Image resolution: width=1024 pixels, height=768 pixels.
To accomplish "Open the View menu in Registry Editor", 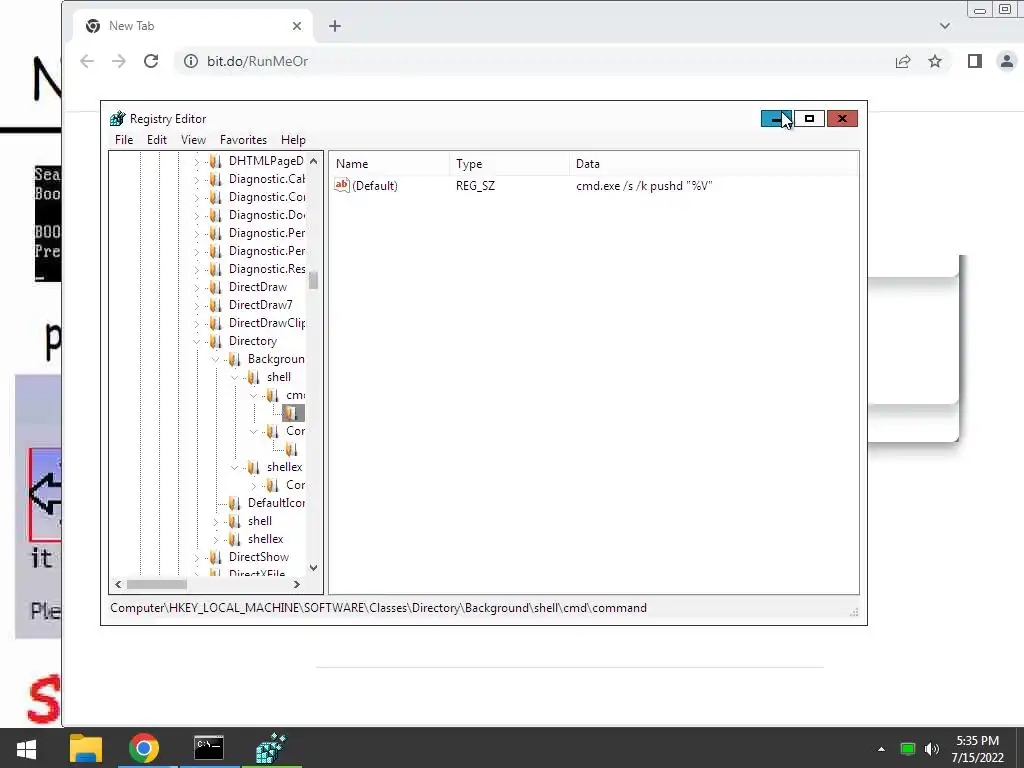I will pos(193,140).
